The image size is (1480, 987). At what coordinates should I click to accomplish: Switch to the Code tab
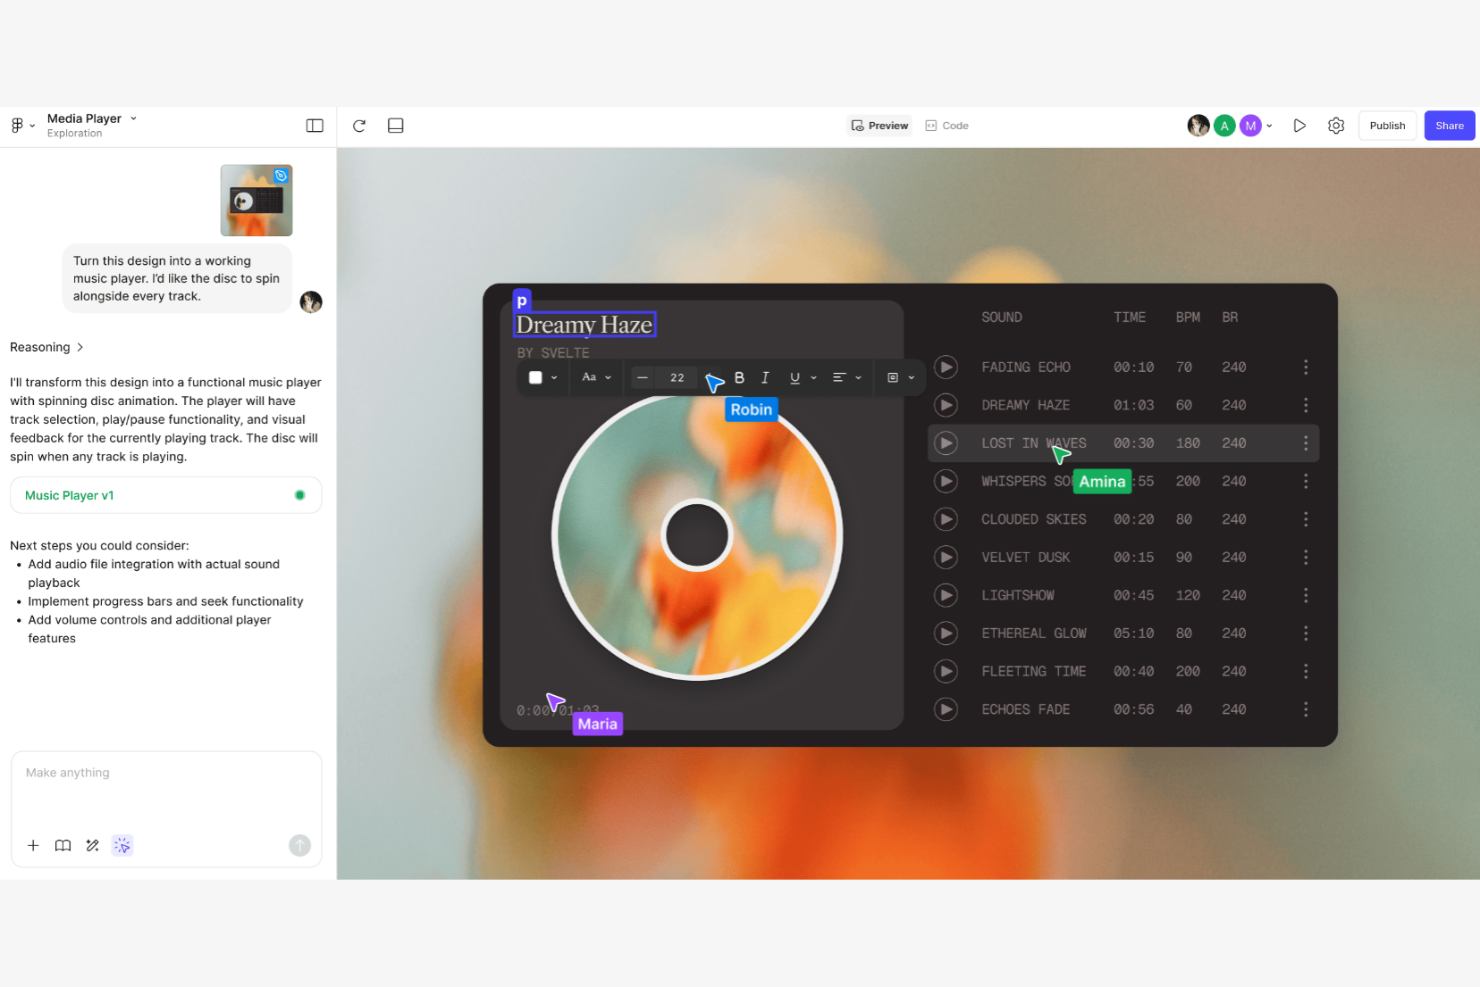click(x=946, y=125)
